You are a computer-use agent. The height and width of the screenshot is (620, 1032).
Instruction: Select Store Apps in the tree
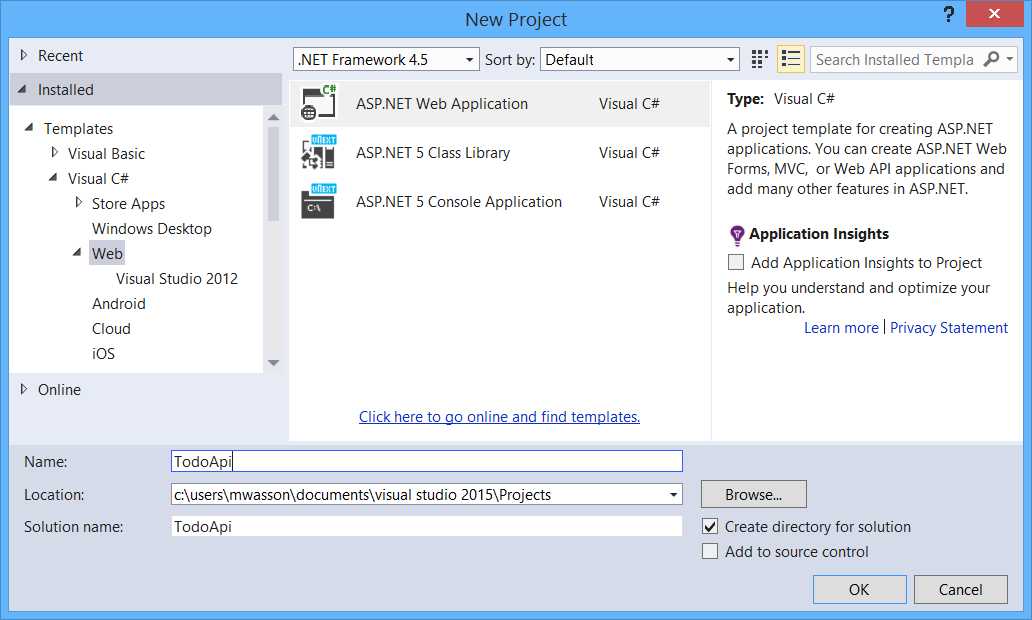(128, 203)
